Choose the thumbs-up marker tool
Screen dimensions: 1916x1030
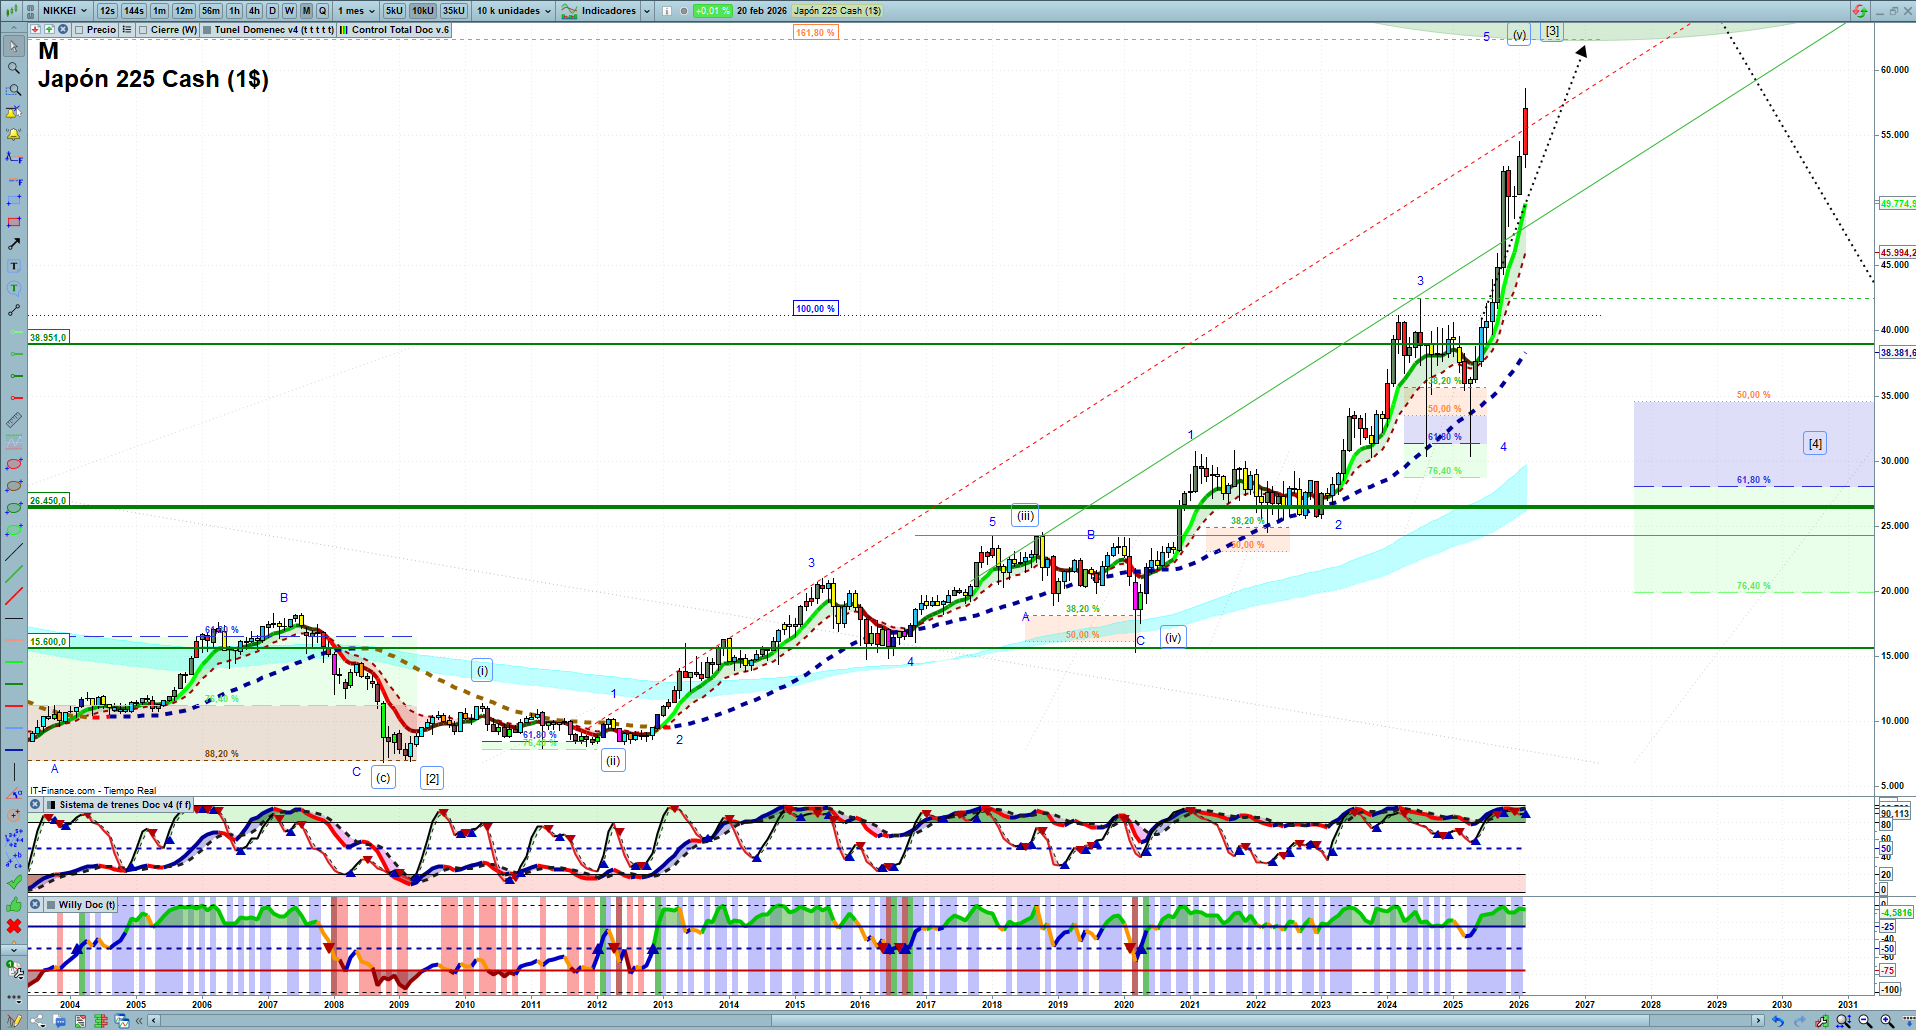14,905
